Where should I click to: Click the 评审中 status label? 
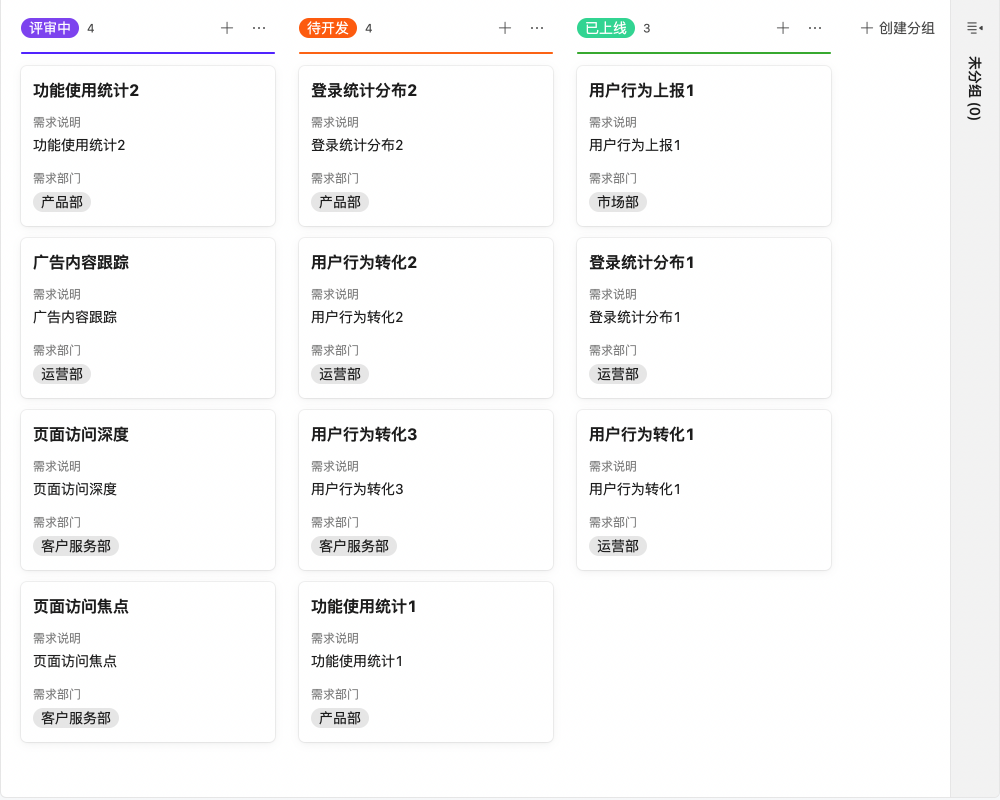pyautogui.click(x=49, y=28)
